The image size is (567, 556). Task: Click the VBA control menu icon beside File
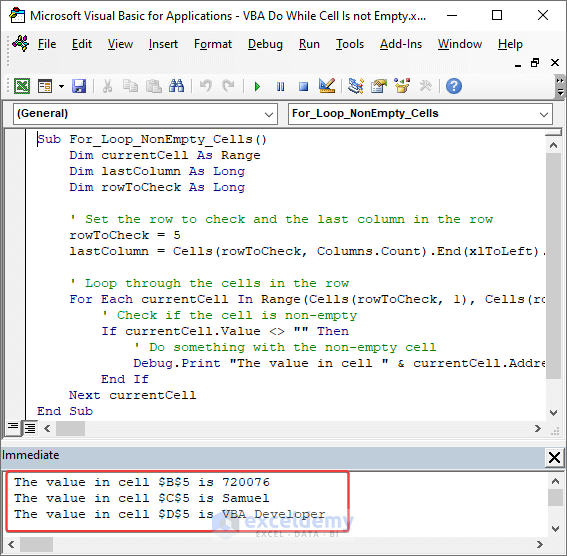21,44
